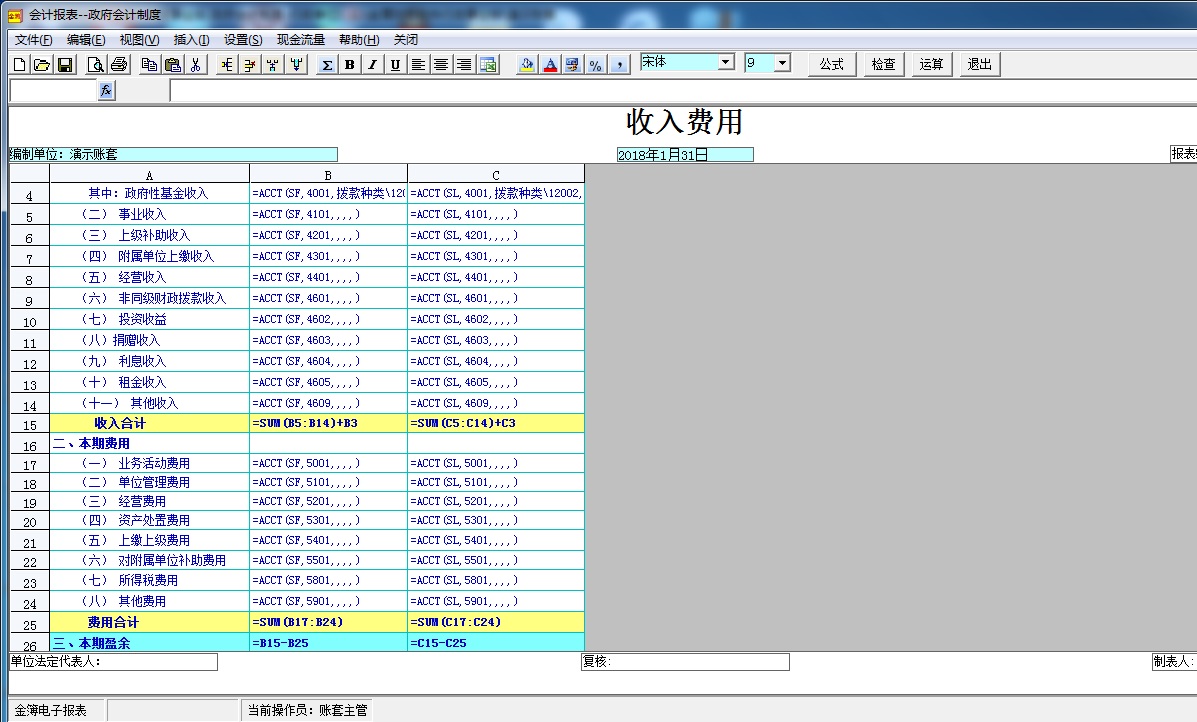The image size is (1197, 722).
Task: Open the 现金流量 menu
Action: pos(300,40)
